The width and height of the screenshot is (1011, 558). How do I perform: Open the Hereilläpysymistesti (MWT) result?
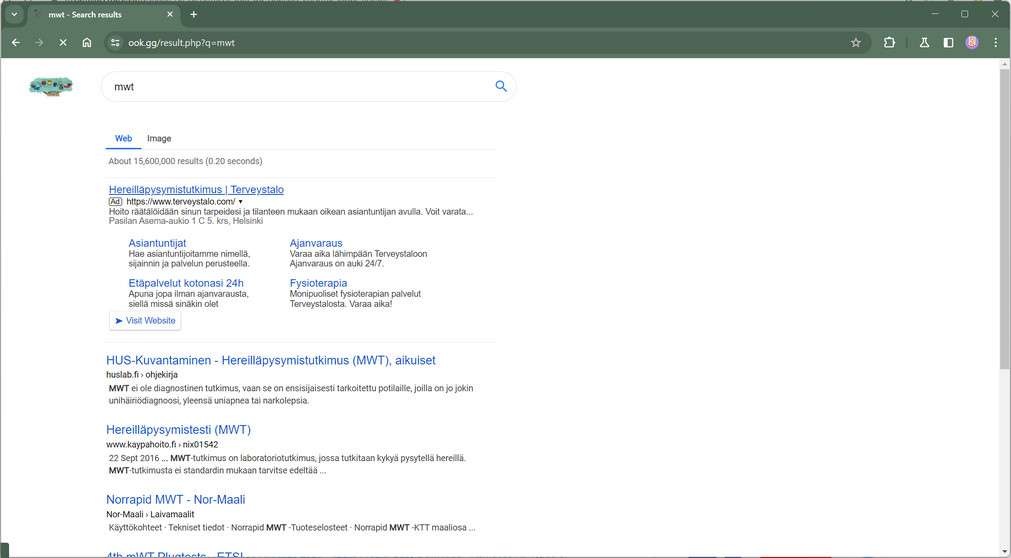pyautogui.click(x=179, y=430)
